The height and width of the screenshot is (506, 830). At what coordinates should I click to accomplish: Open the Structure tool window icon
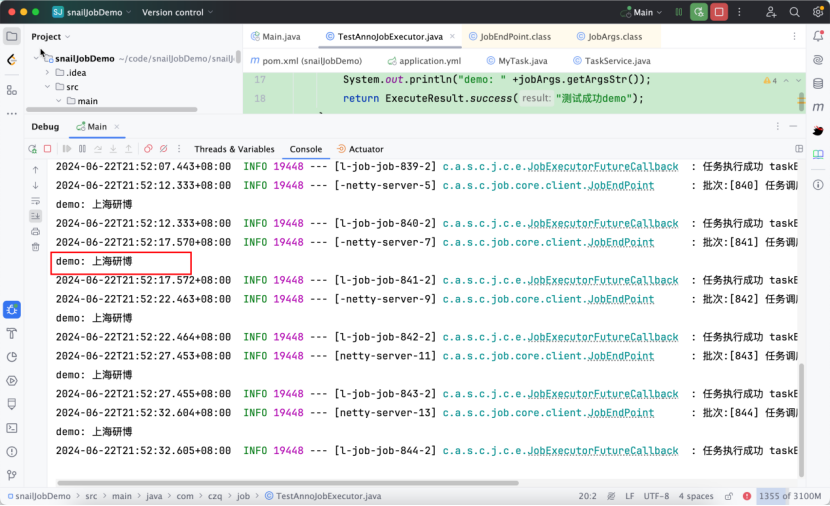pos(12,91)
